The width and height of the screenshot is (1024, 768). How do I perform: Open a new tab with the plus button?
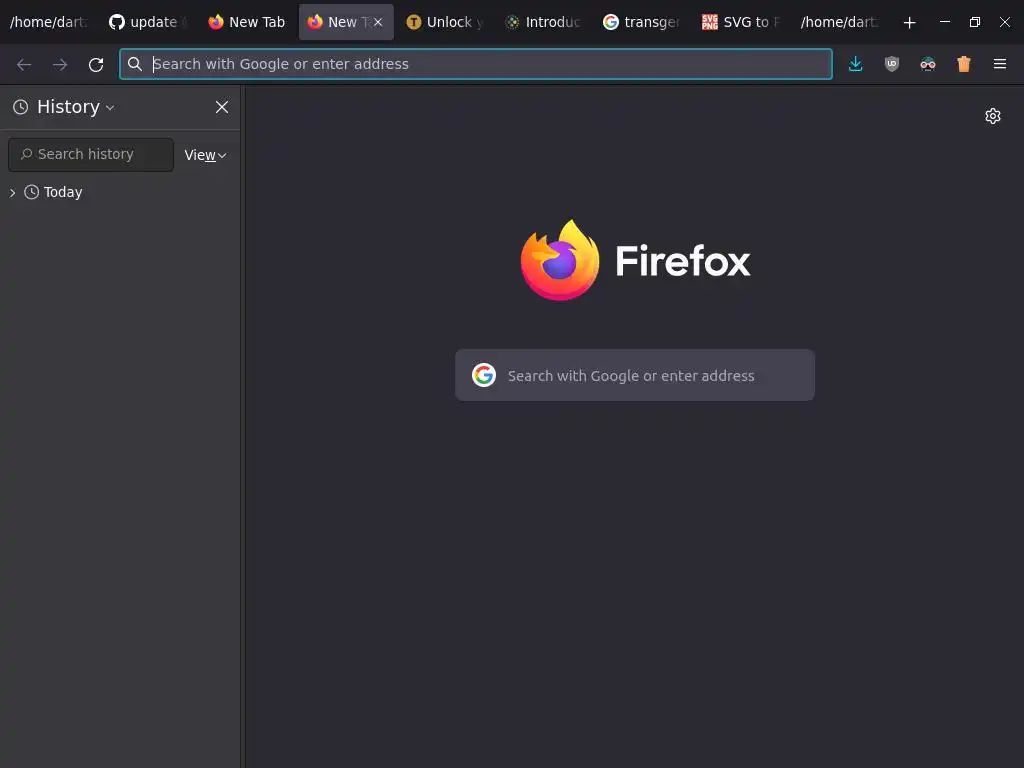pyautogui.click(x=909, y=22)
